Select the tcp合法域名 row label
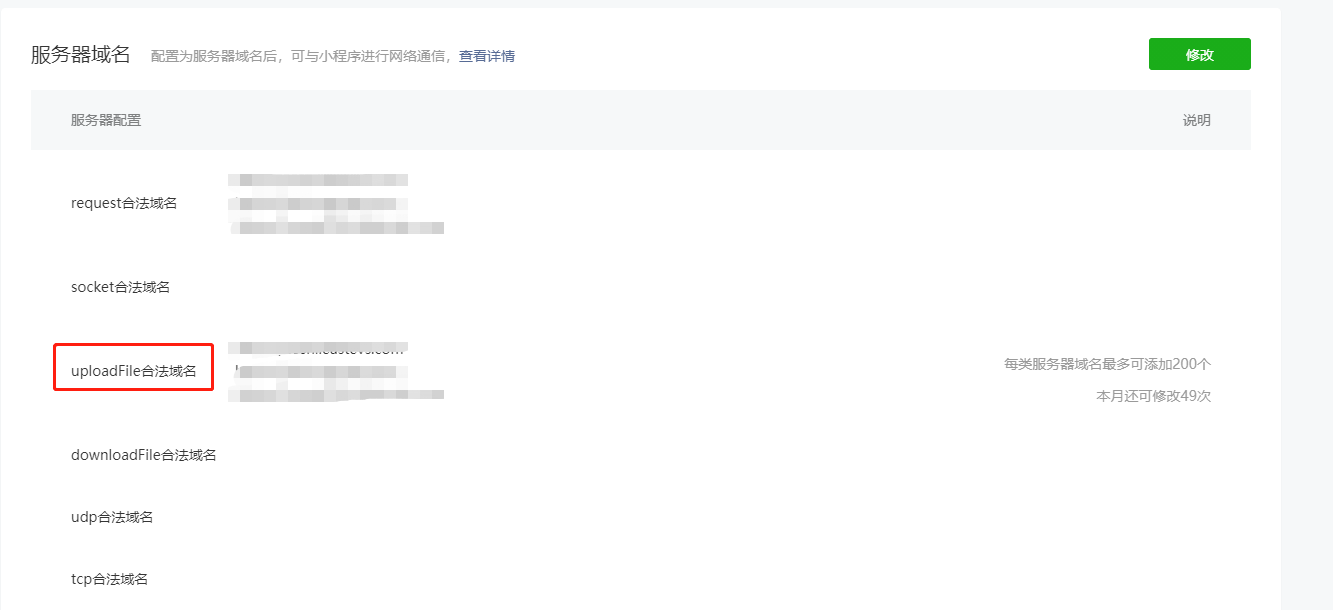 [110, 578]
